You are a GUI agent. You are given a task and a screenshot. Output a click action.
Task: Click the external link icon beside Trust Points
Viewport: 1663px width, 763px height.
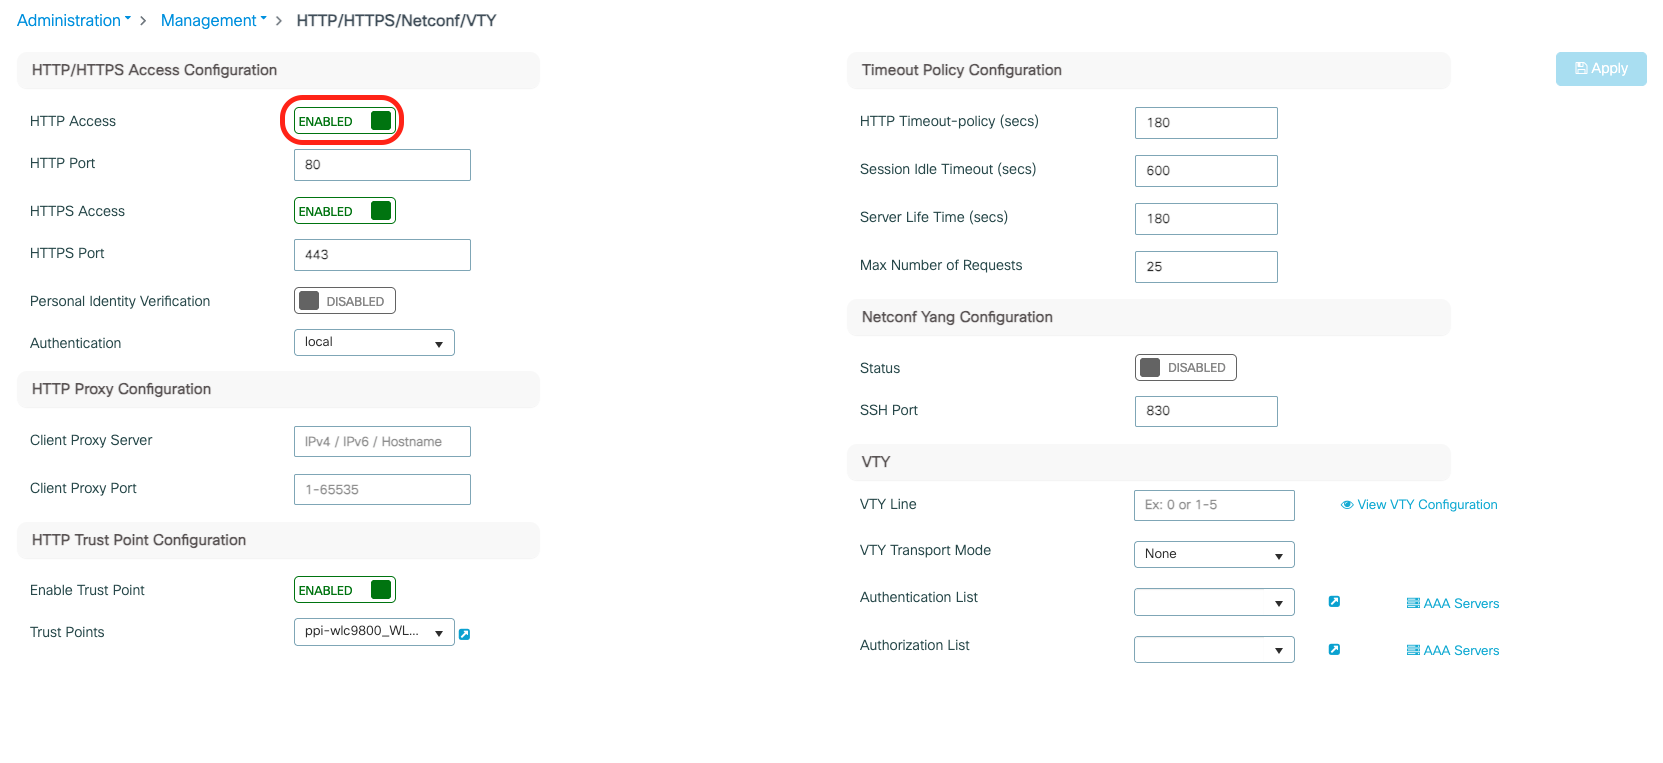coord(464,634)
